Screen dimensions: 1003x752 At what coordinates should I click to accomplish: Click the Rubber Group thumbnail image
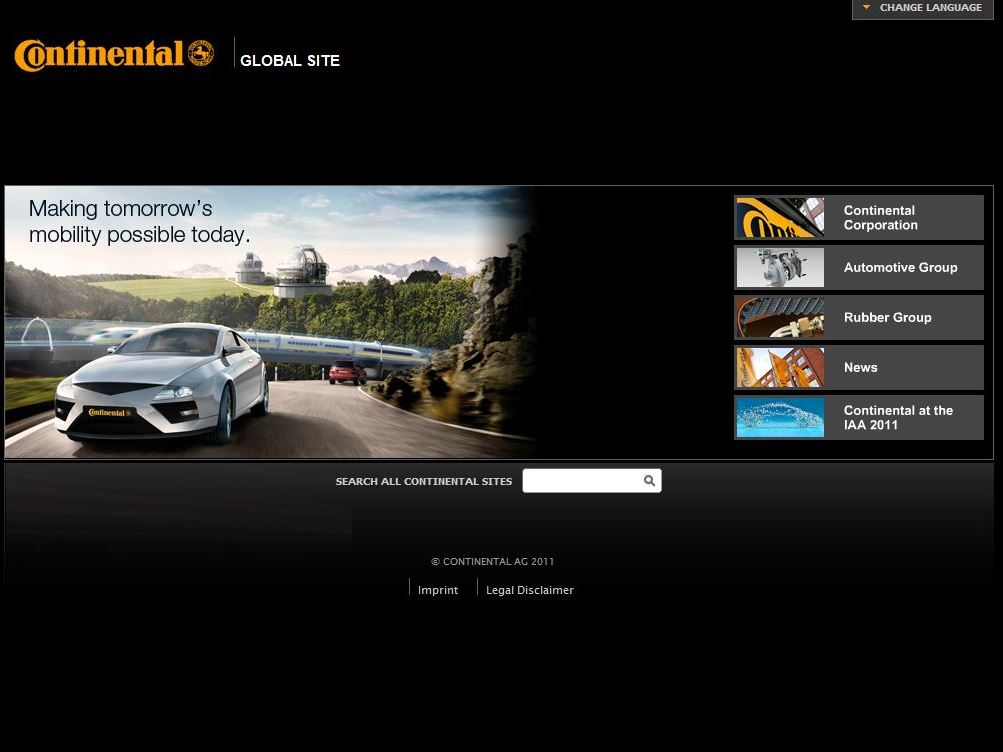click(780, 317)
